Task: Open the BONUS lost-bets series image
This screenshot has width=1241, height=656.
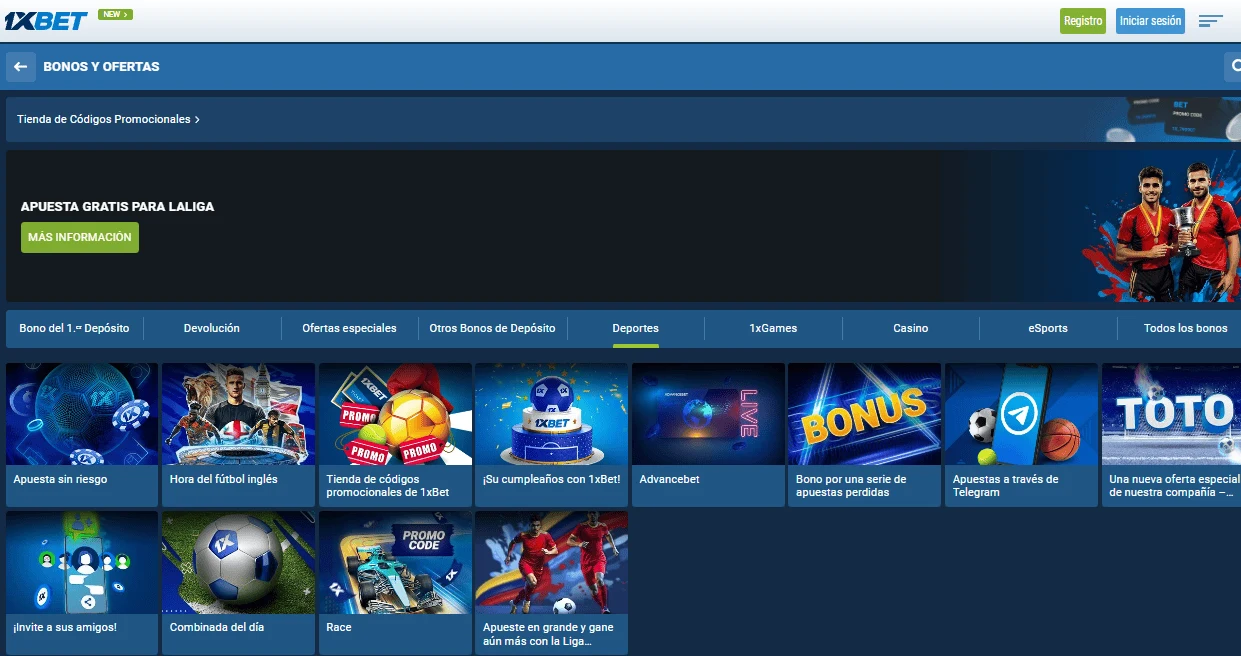Action: coord(865,414)
